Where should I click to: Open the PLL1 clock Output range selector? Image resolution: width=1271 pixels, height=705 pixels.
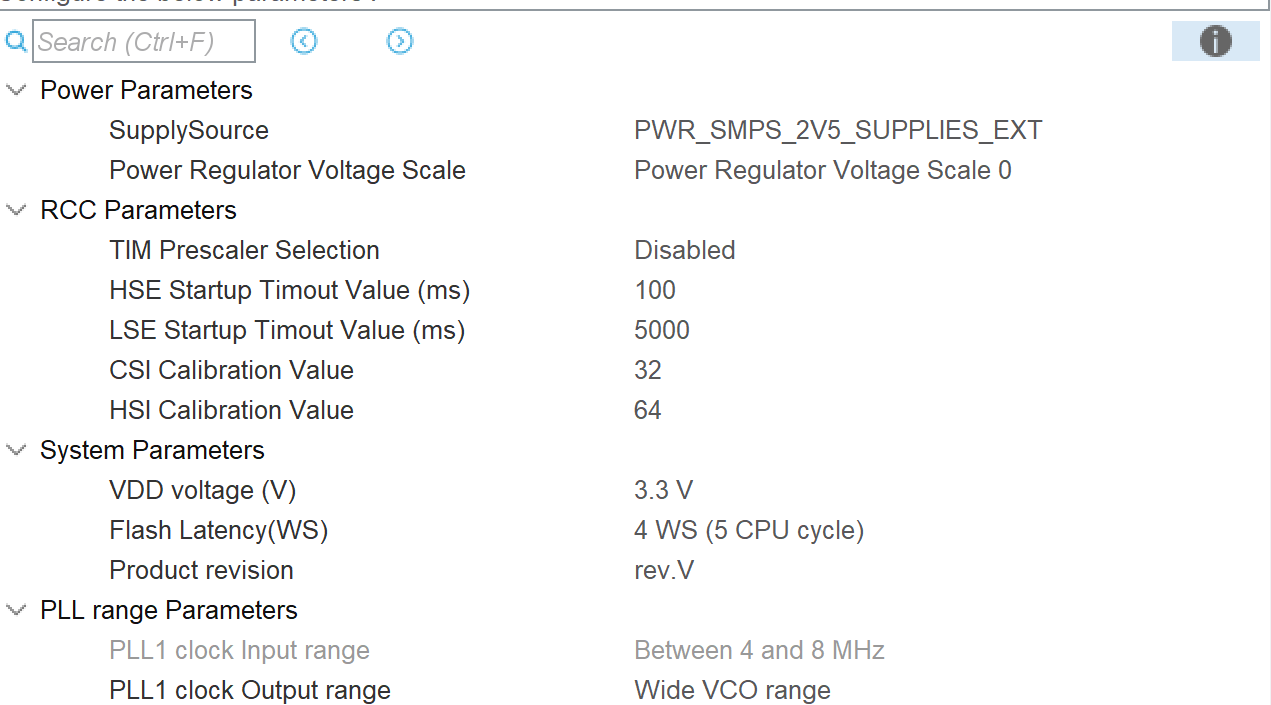[731, 690]
